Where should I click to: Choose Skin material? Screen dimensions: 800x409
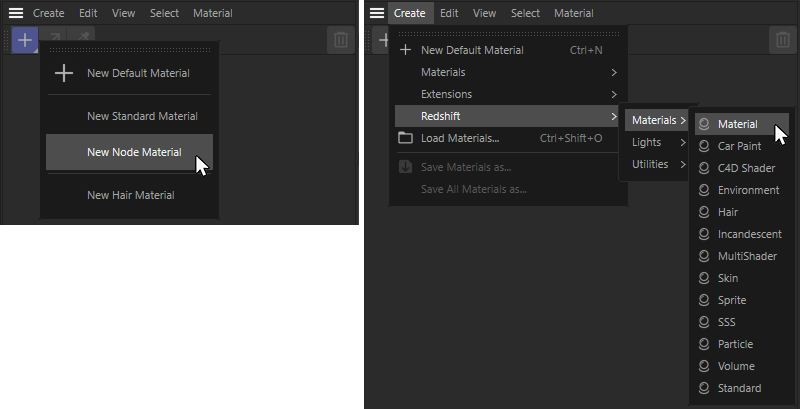742,278
